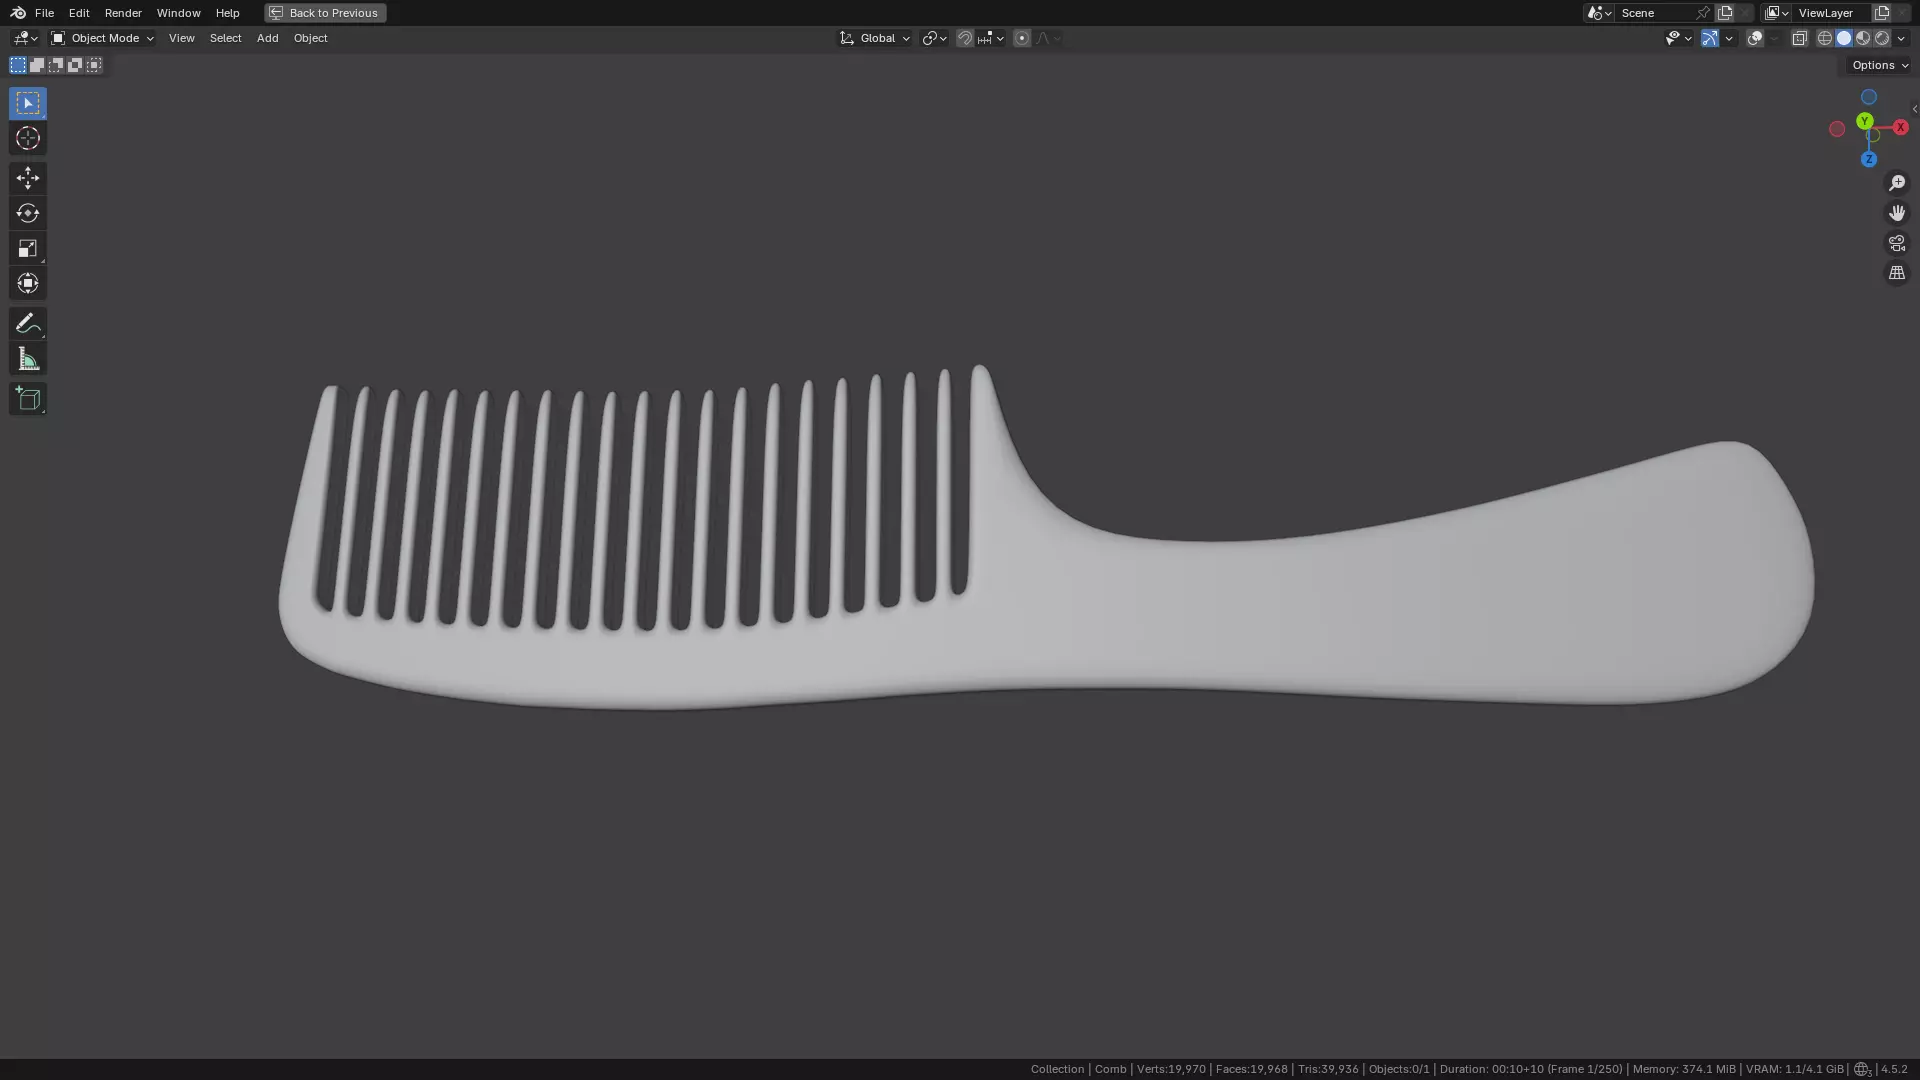Open the Edit menu
Screen dimensions: 1920x1080
(x=79, y=13)
